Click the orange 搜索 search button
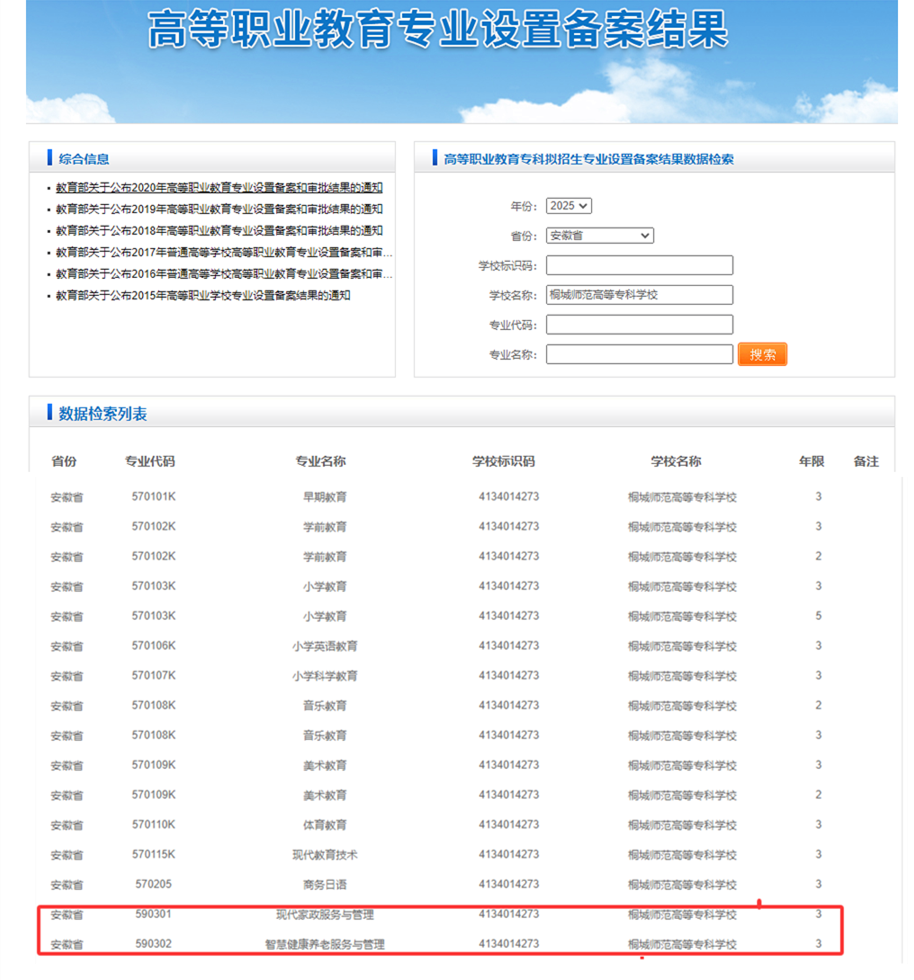 pyautogui.click(x=762, y=355)
